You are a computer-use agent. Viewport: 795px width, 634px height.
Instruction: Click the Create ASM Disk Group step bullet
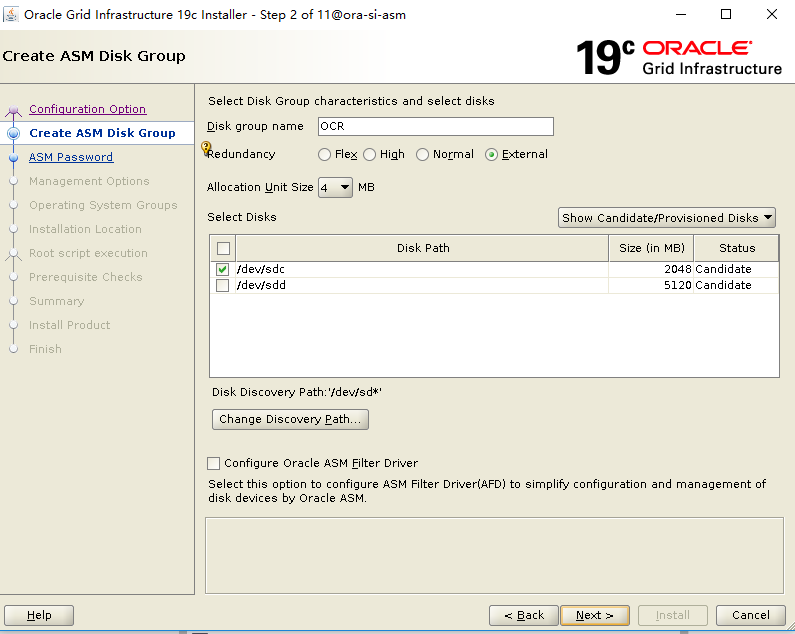(x=14, y=133)
